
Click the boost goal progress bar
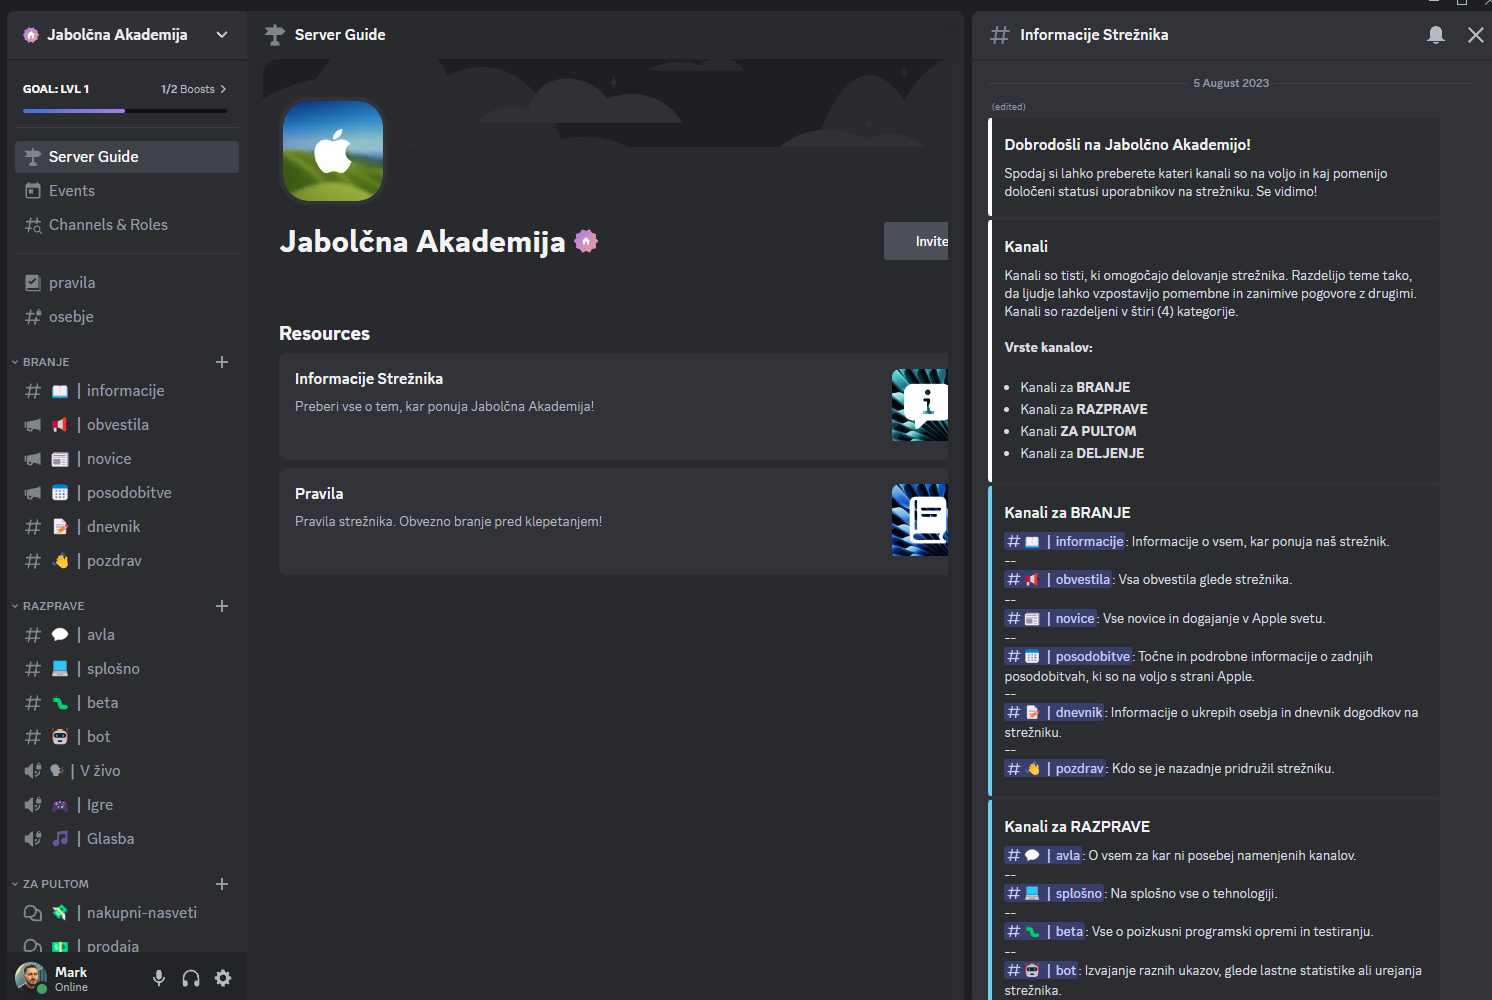(125, 110)
